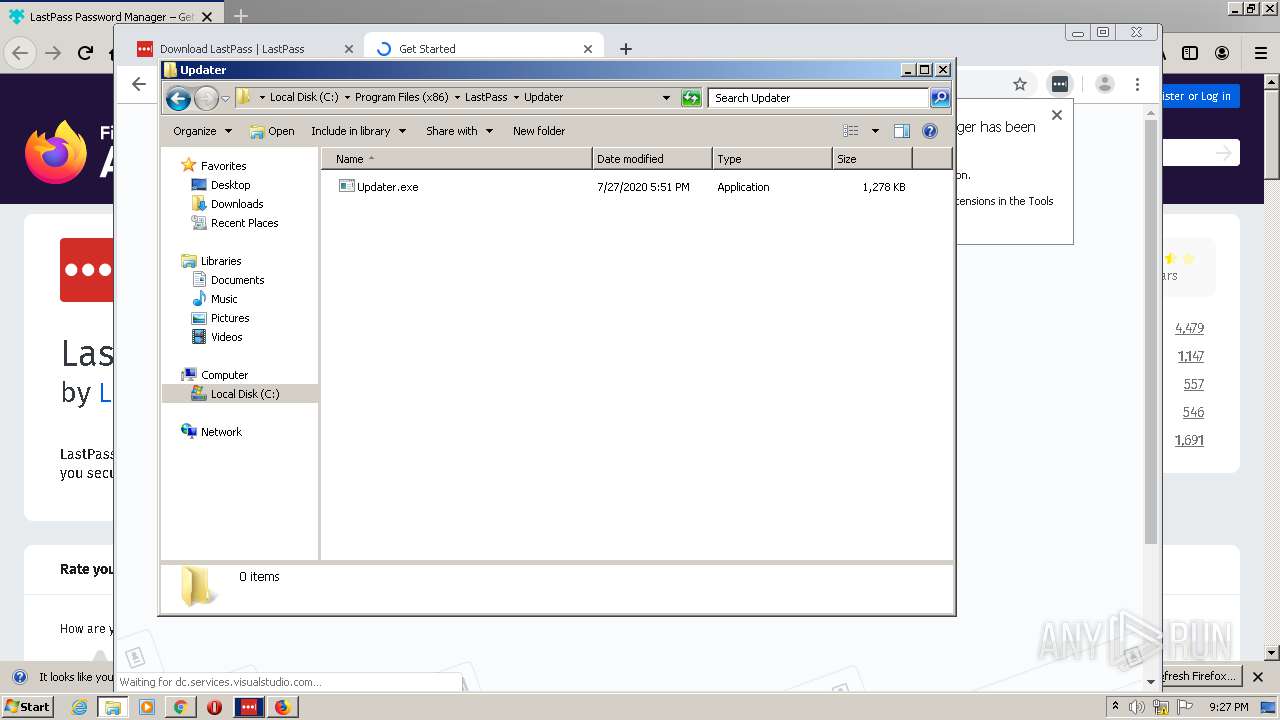This screenshot has height=720, width=1280.
Task: Expand Include in library menu
Action: coord(358,131)
